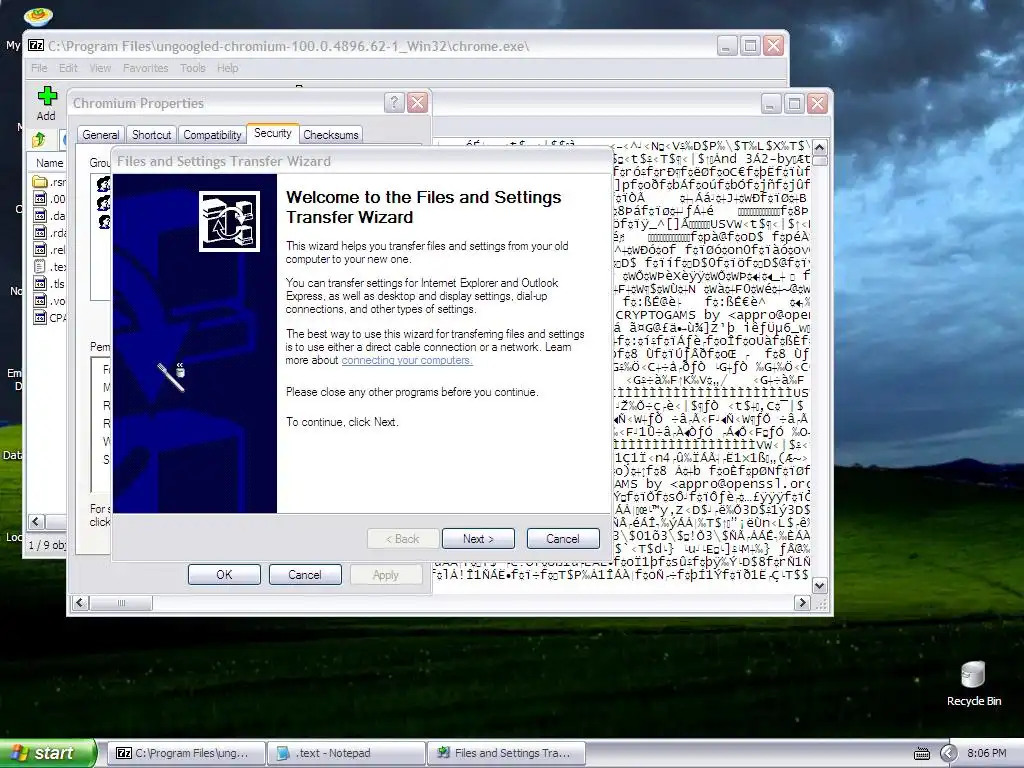1024x768 pixels.
Task: Click Cancel in Chromium Properties dialog
Action: (305, 575)
